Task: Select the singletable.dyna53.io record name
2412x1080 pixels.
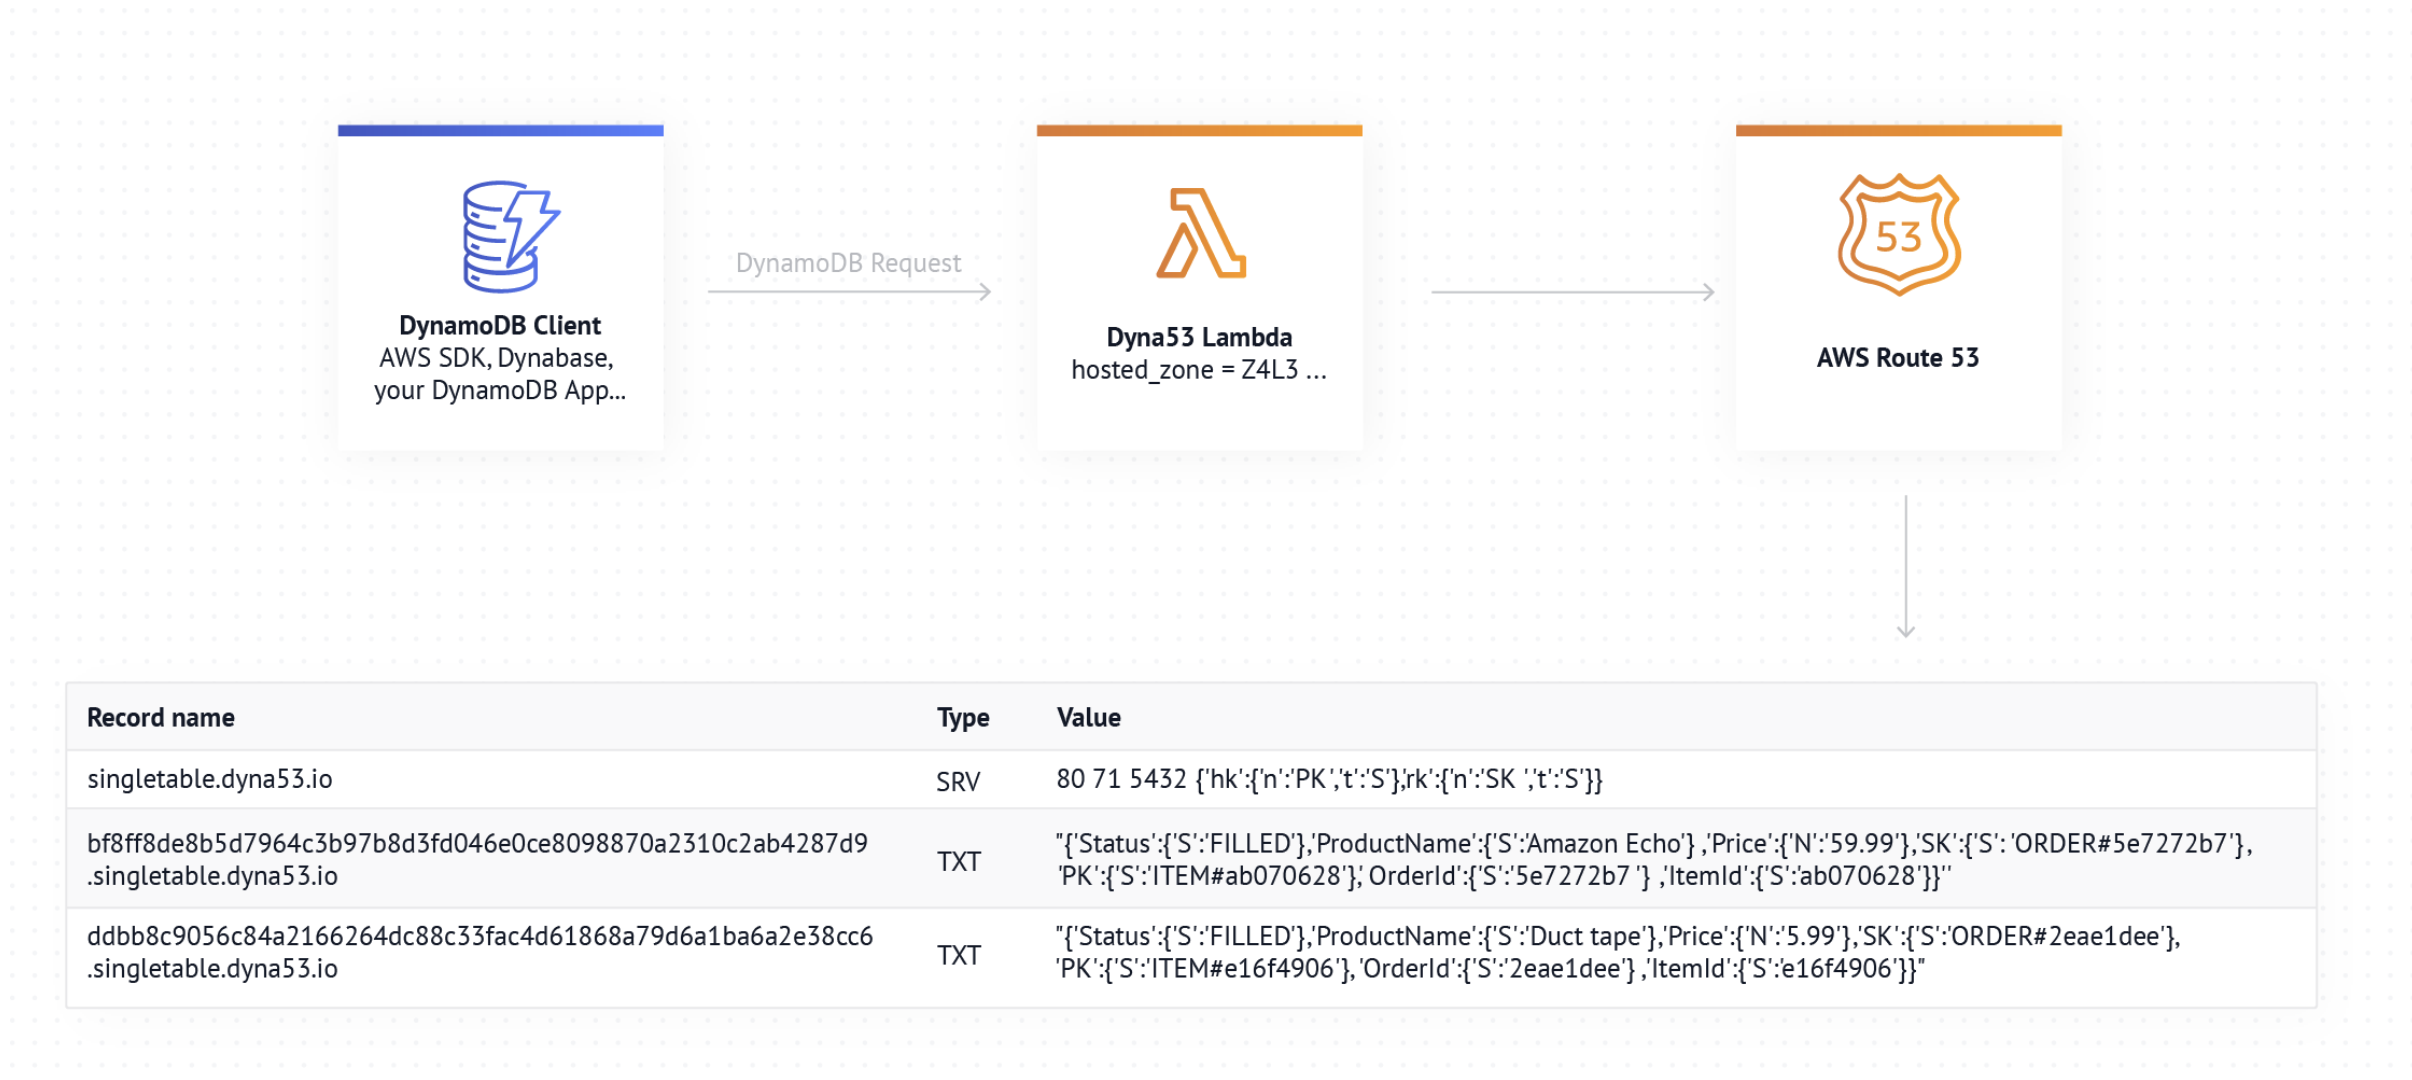Action: [210, 779]
